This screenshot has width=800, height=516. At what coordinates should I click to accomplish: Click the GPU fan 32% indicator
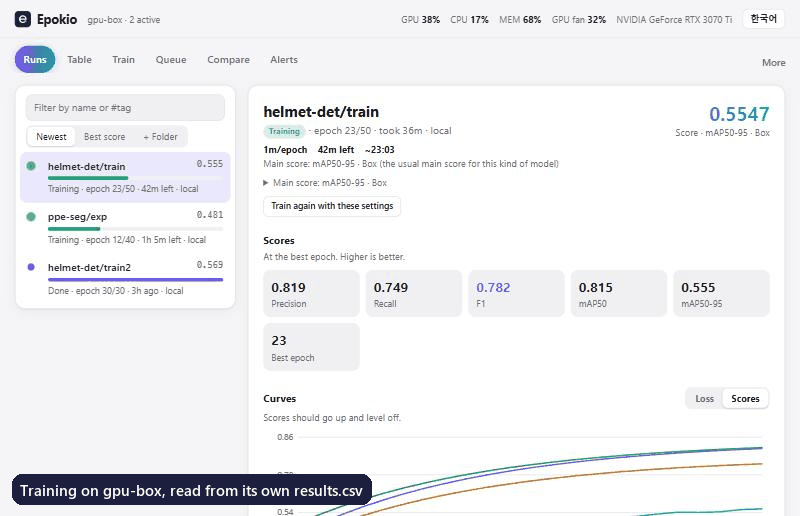579,20
